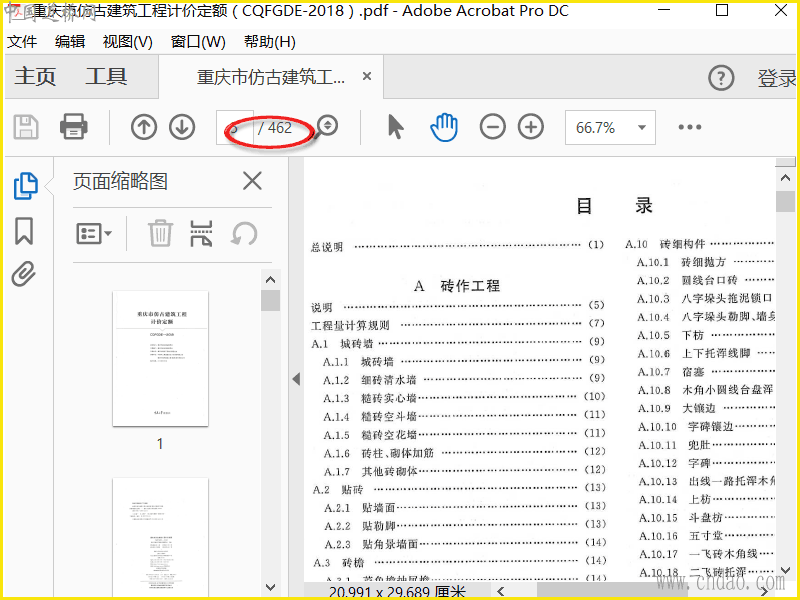
Task: Open the help question mark icon
Action: [721, 78]
